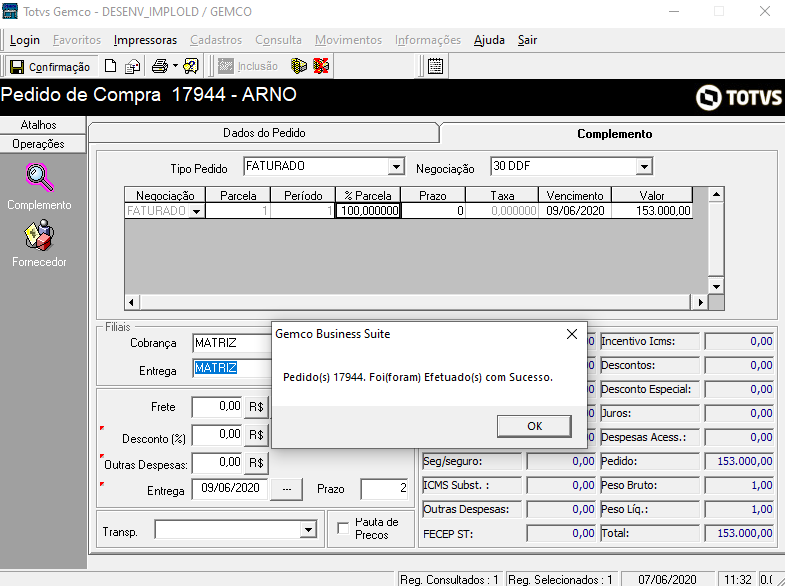Click the Prazo input field
The image size is (785, 586).
click(x=384, y=489)
